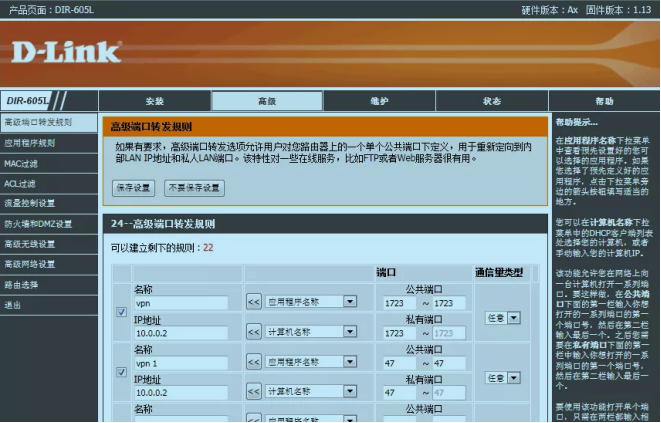Click the 产品页面 : DIR-605L text
This screenshot has width=661, height=423.
(x=51, y=10)
